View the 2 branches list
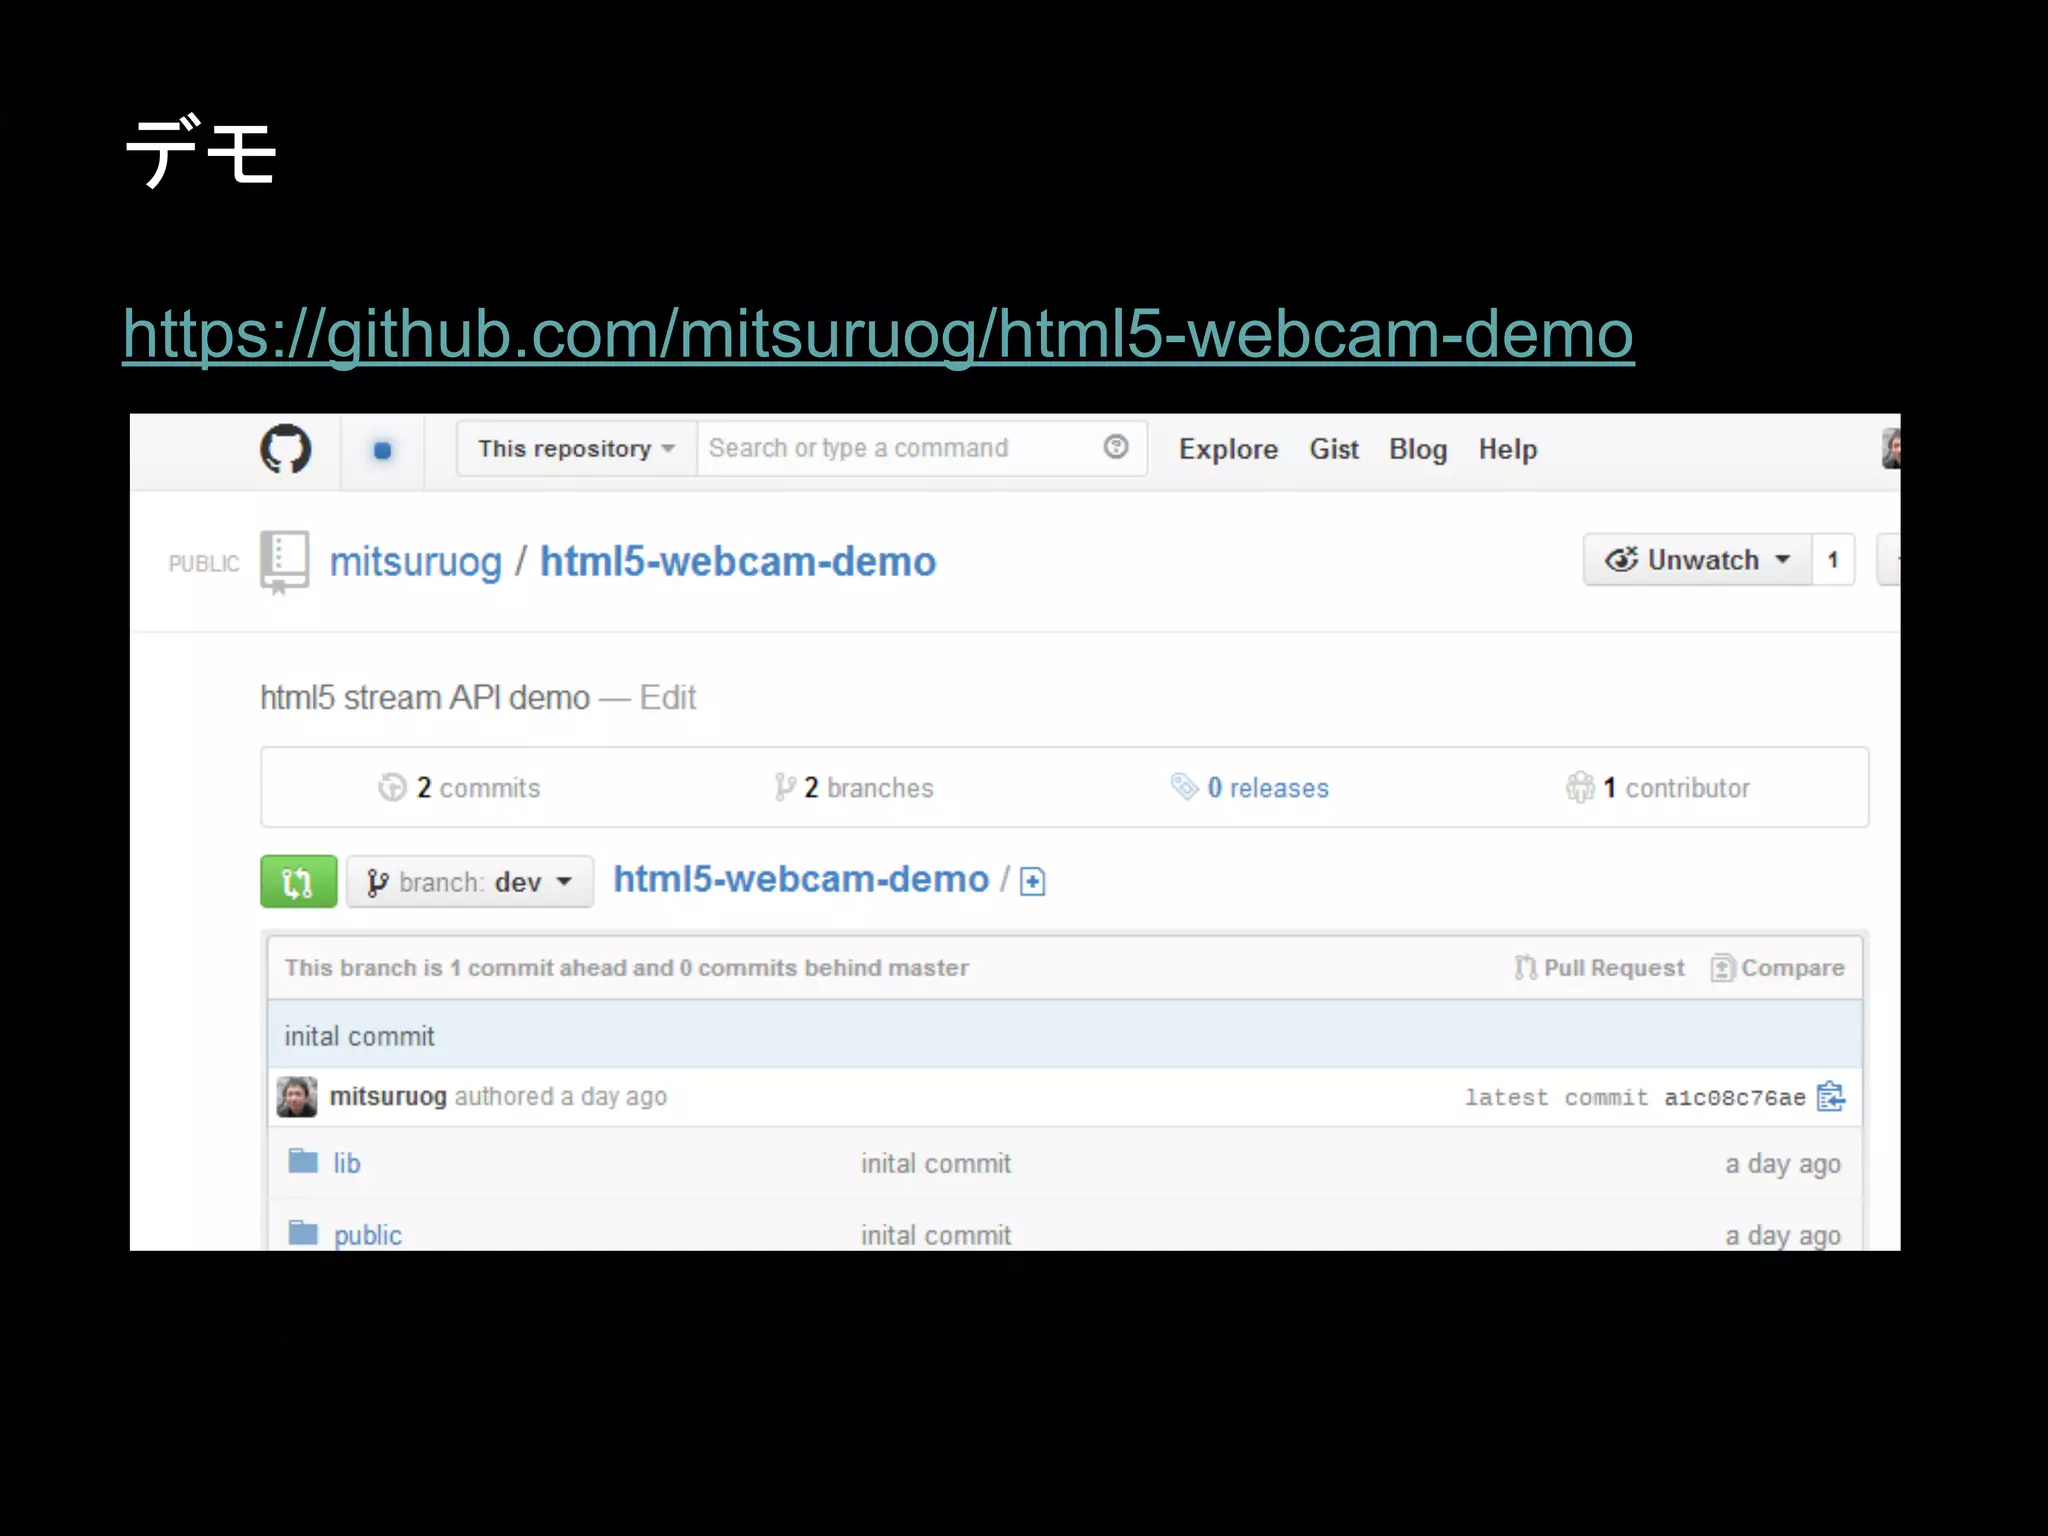 click(853, 788)
